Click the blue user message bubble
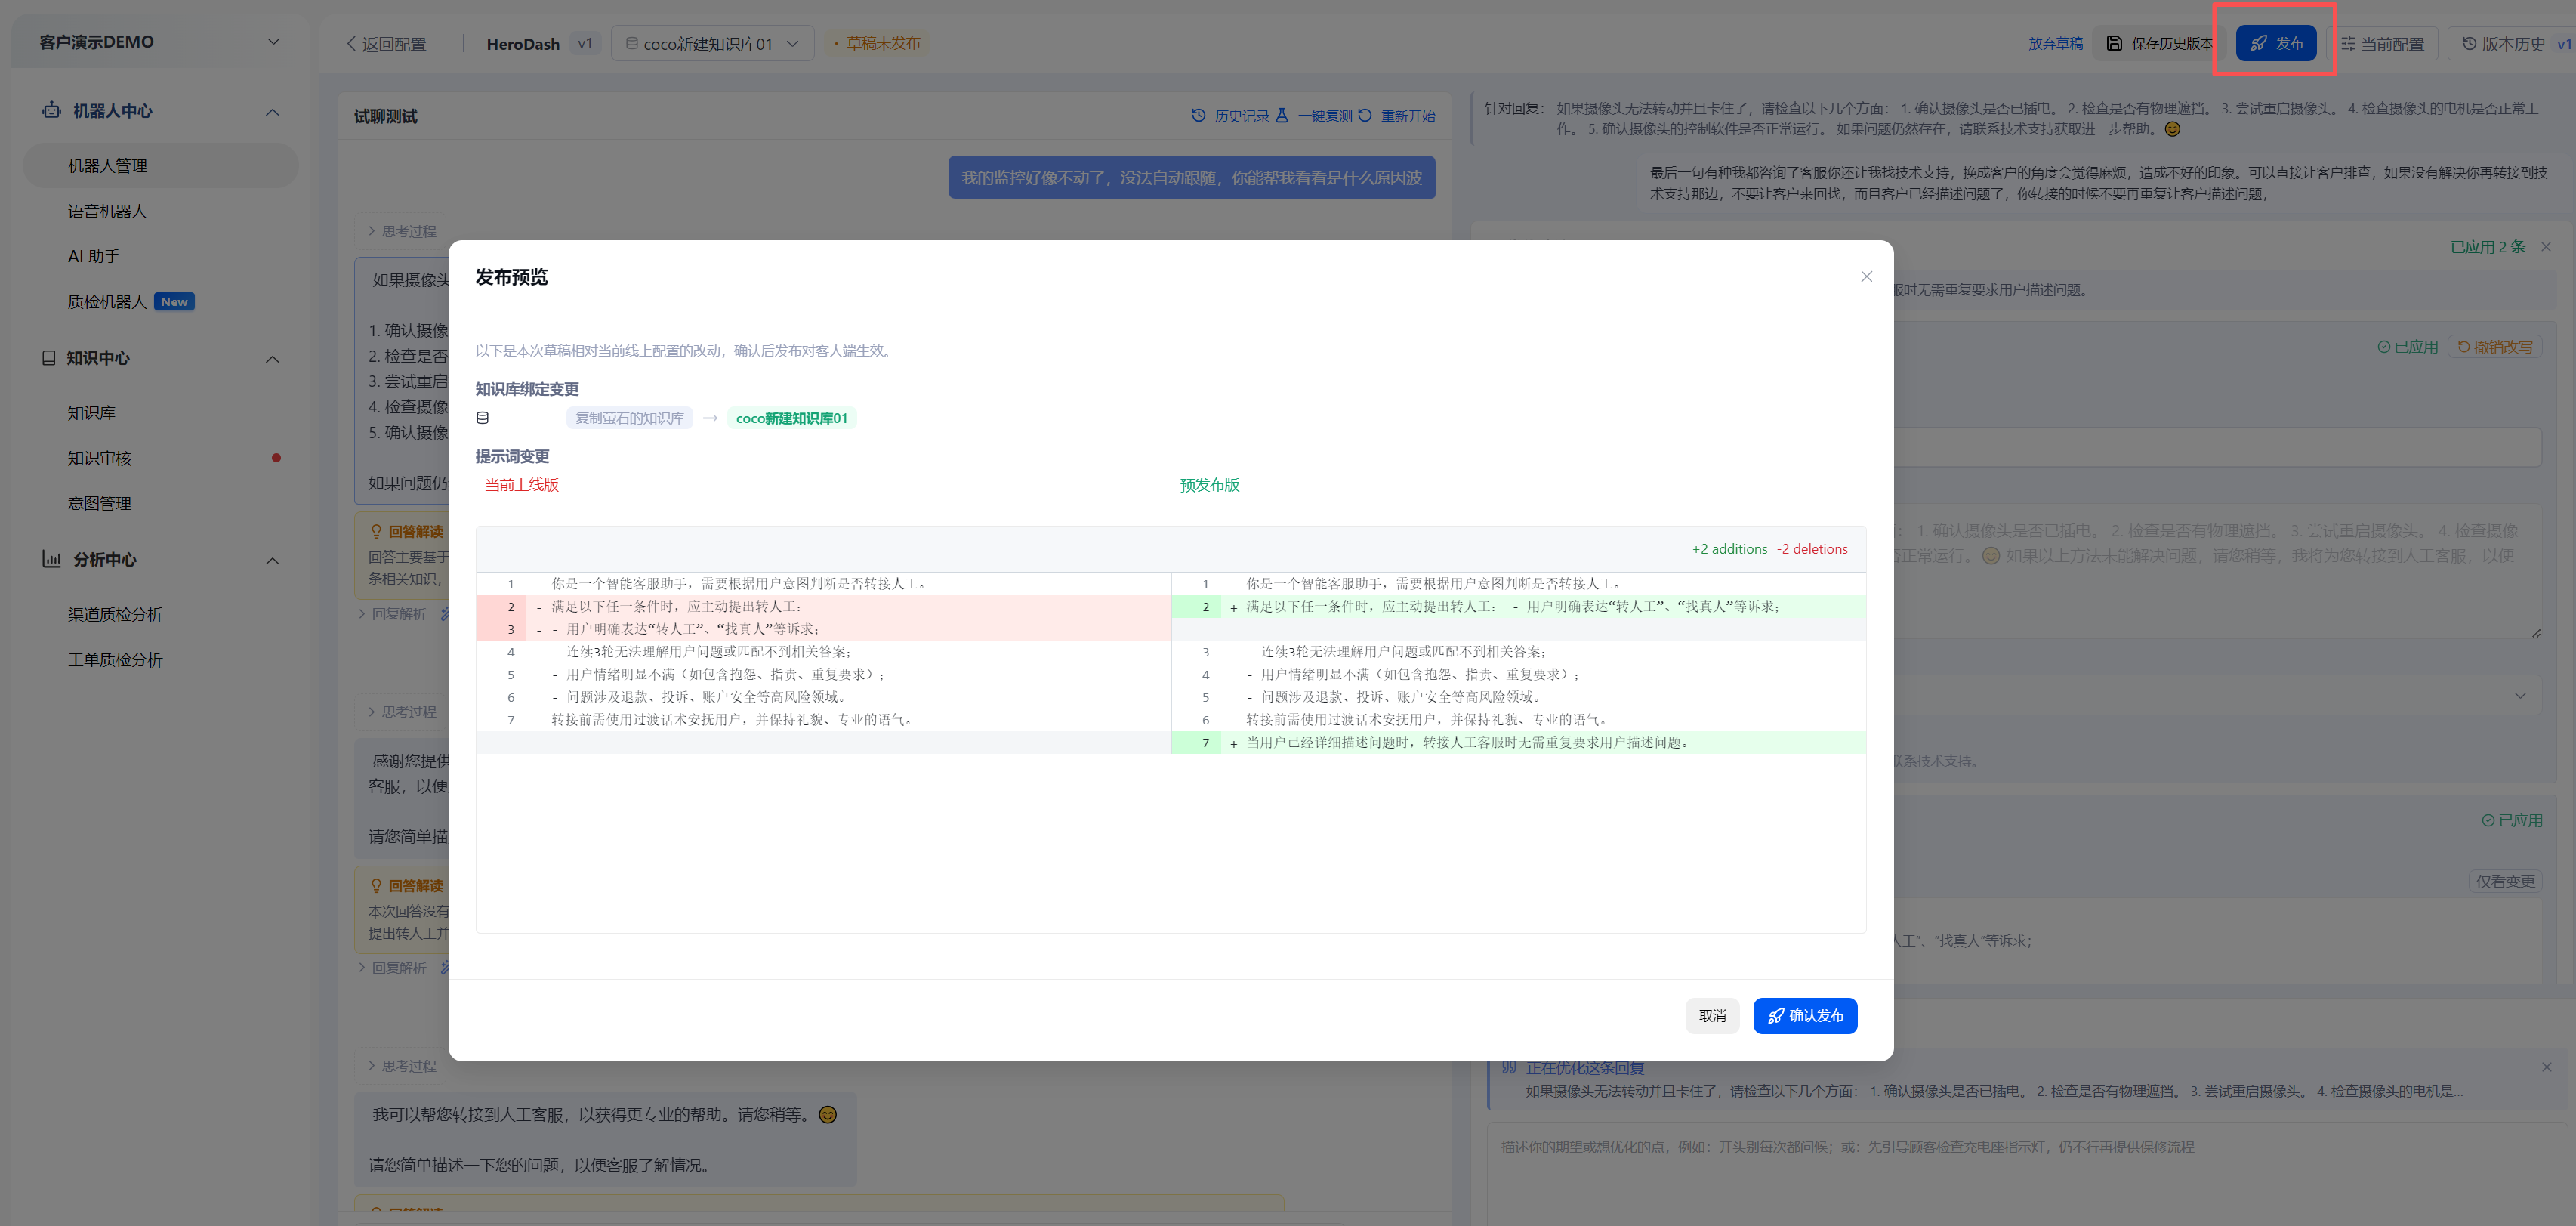2576x1226 pixels. (1191, 177)
